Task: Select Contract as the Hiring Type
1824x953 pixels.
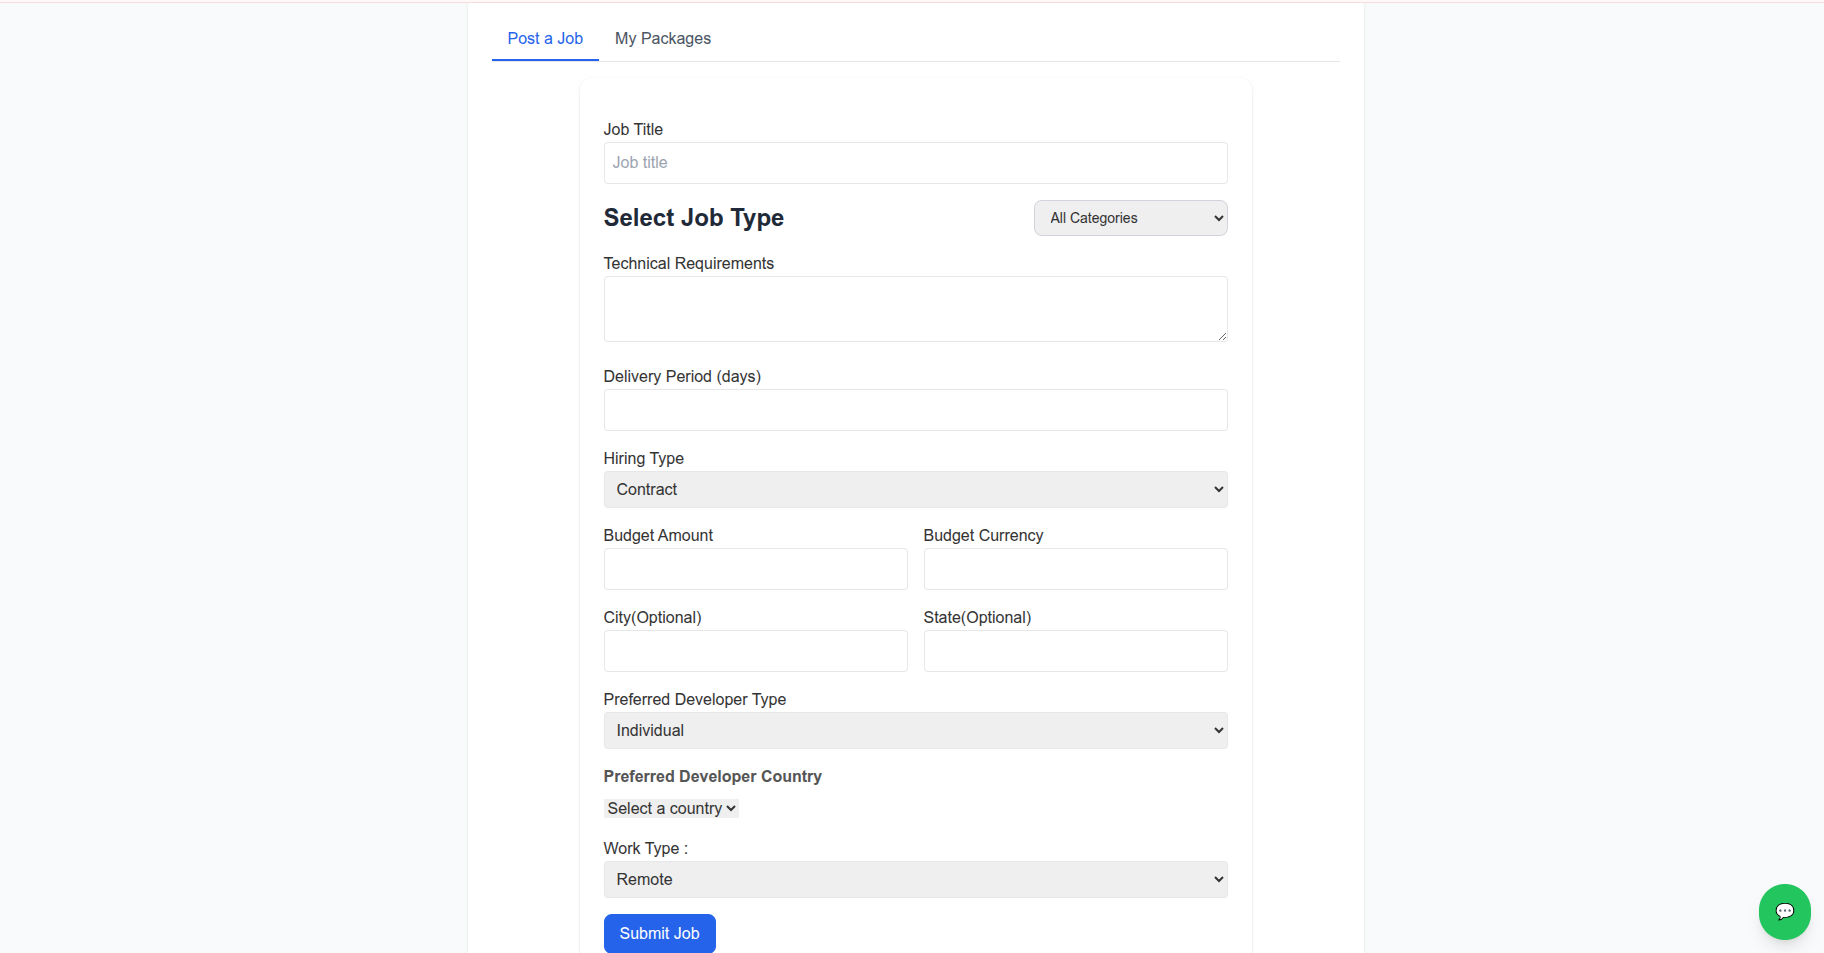Action: pyautogui.click(x=914, y=489)
